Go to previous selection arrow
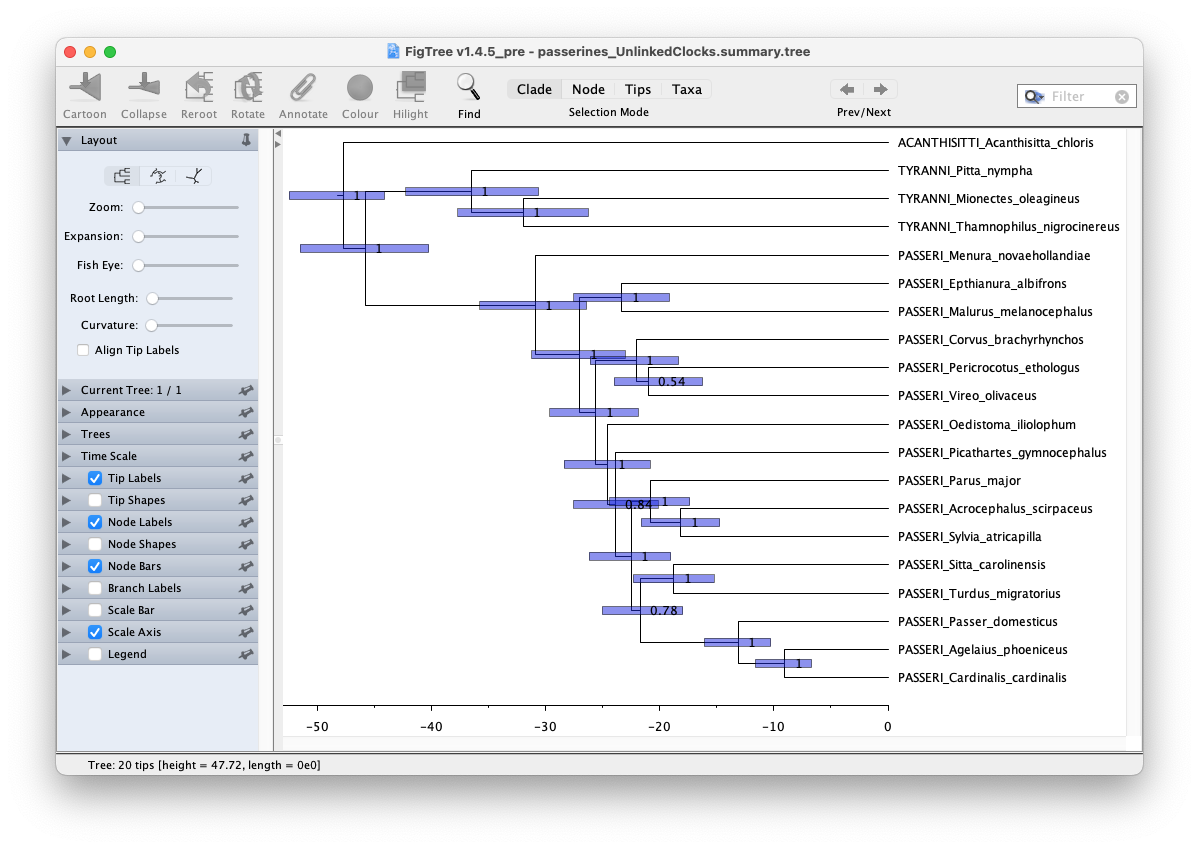 [x=847, y=89]
